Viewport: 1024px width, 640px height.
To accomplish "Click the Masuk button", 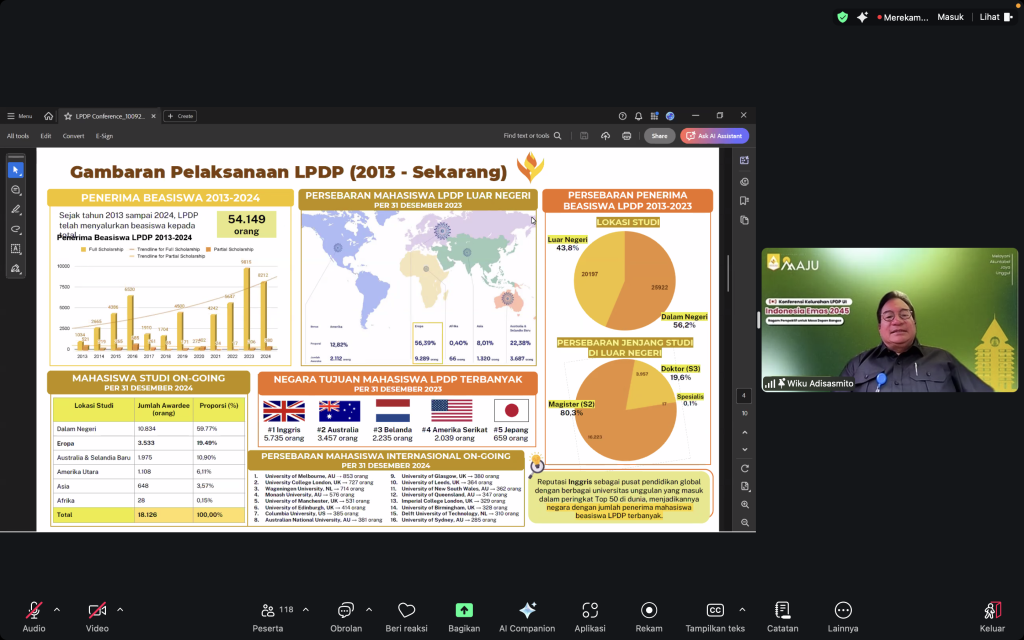I will (950, 17).
